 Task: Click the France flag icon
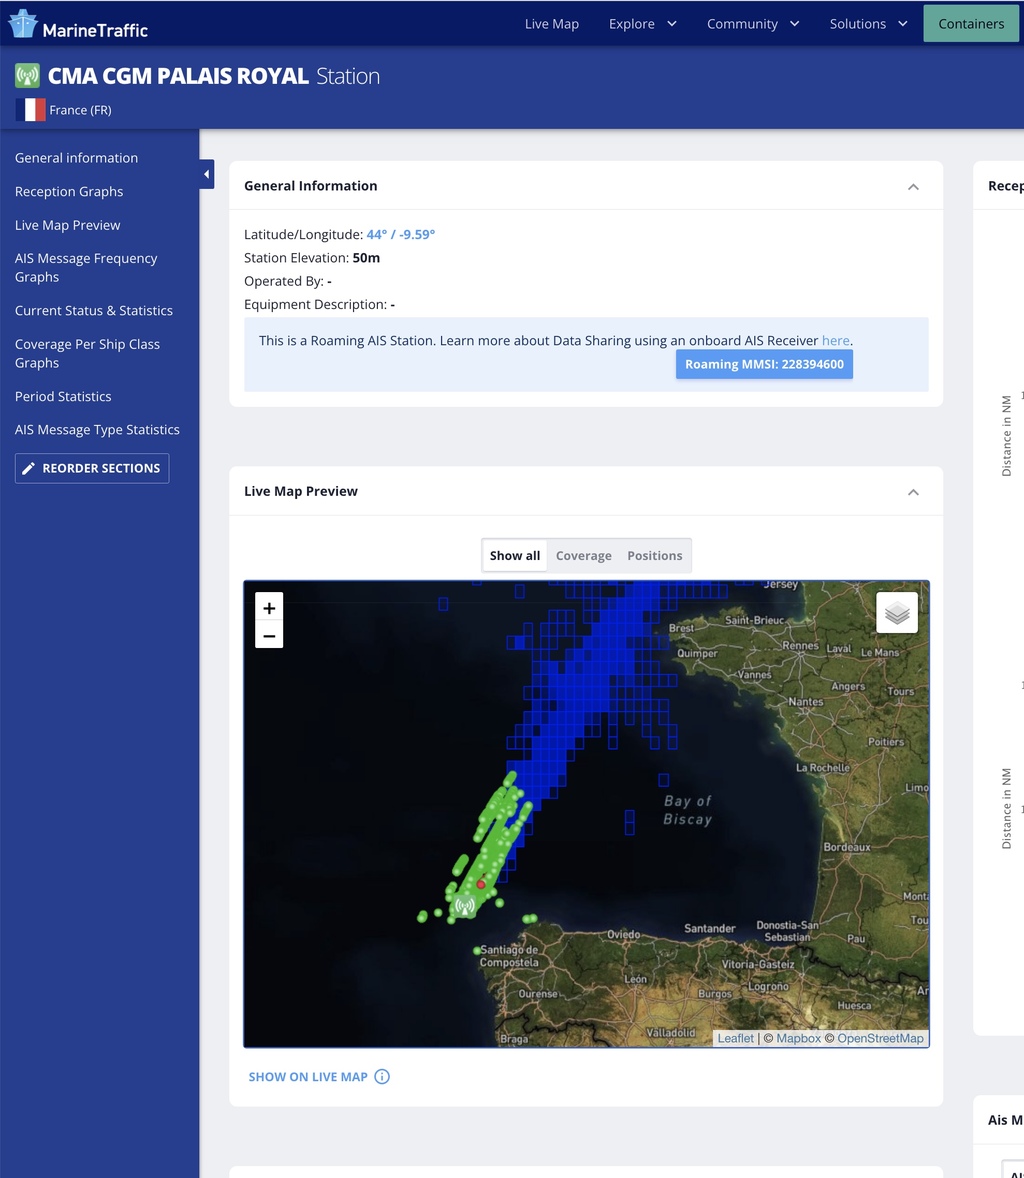(x=30, y=110)
